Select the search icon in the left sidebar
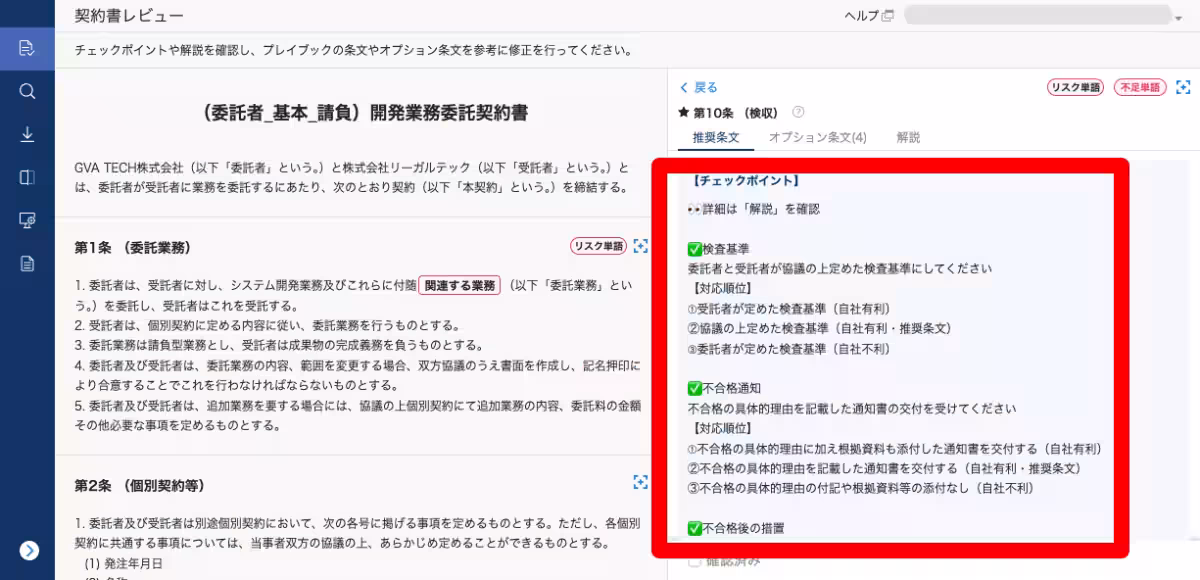This screenshot has width=1200, height=580. pos(27,90)
